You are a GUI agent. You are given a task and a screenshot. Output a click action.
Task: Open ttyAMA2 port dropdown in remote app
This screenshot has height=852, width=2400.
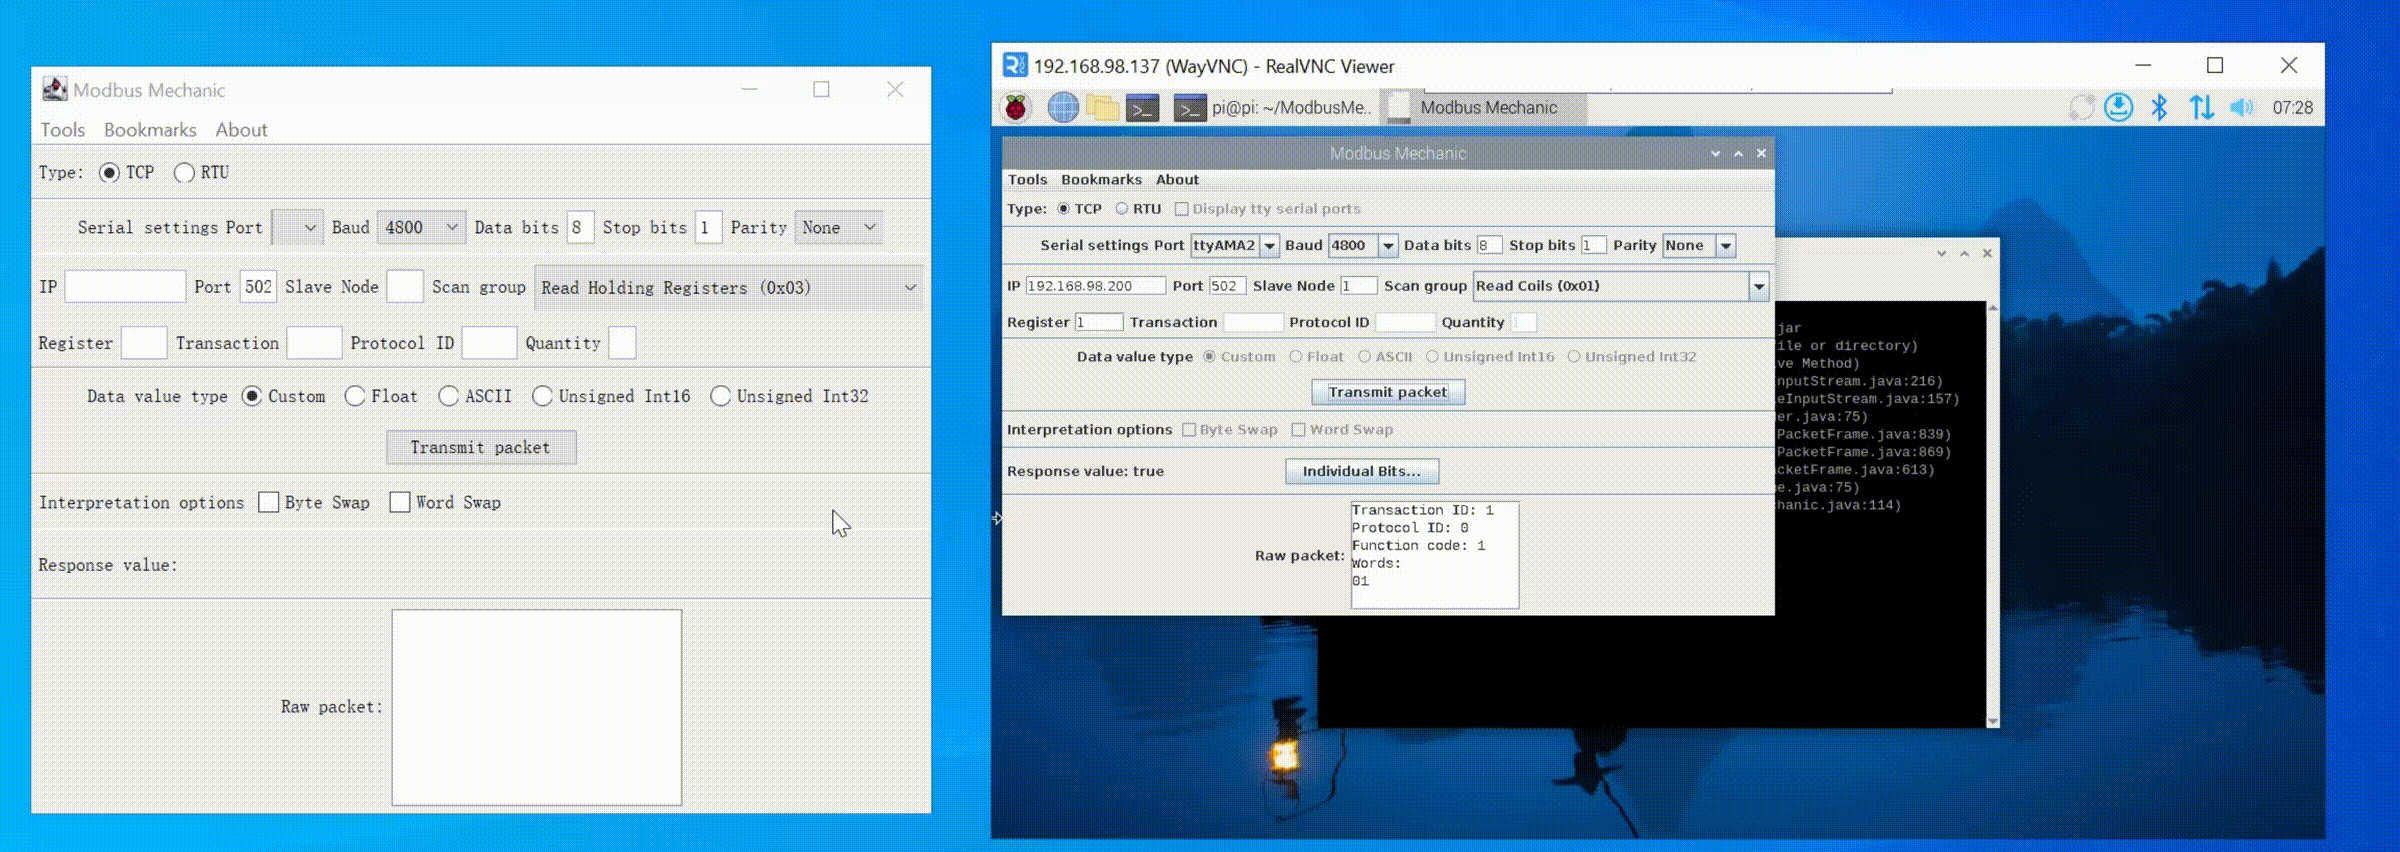1269,245
